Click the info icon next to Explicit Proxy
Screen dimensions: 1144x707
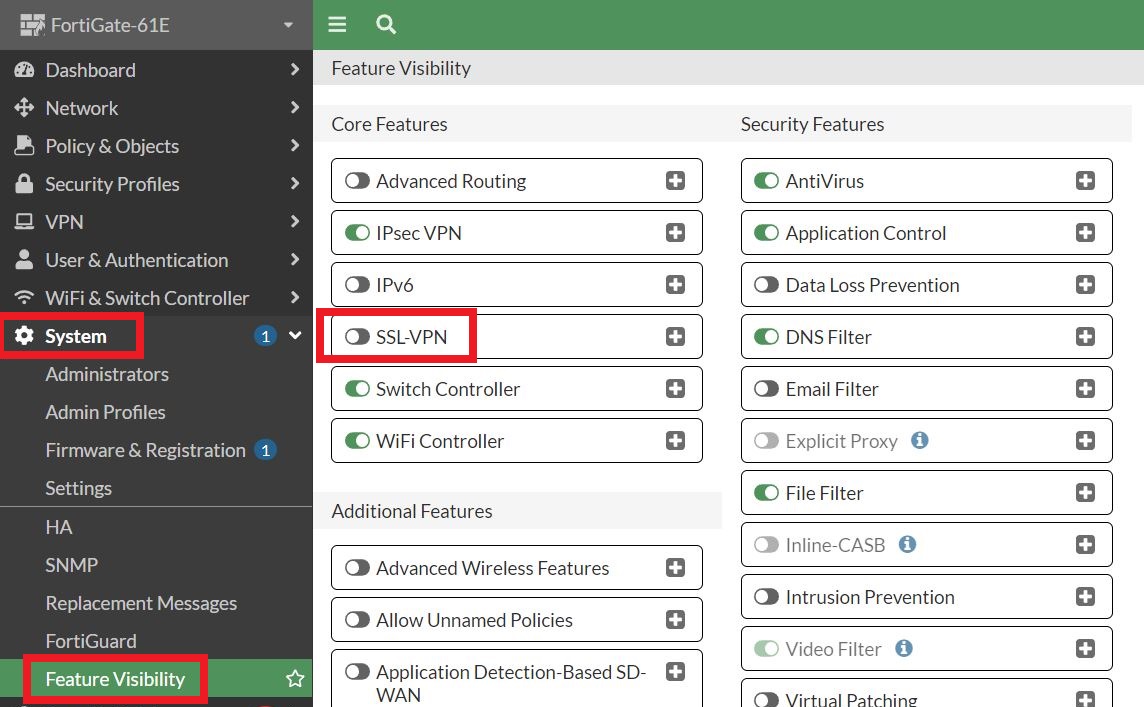click(920, 441)
